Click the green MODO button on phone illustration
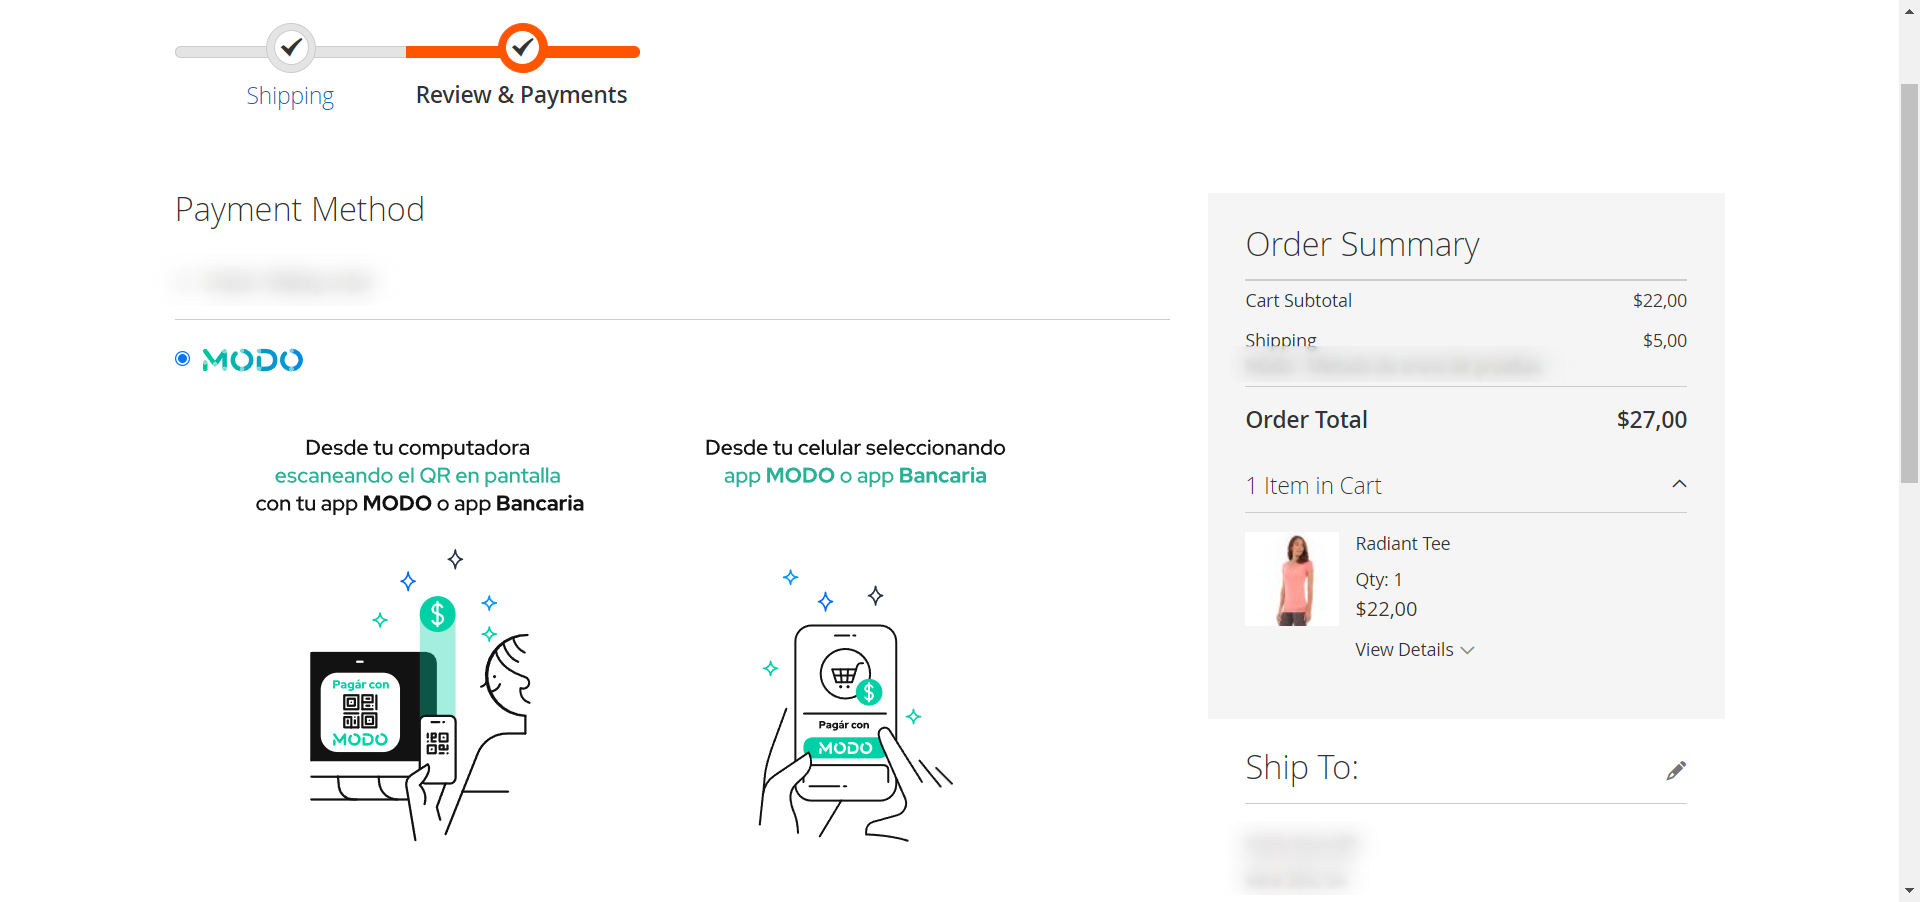This screenshot has height=902, width=1920. [845, 748]
